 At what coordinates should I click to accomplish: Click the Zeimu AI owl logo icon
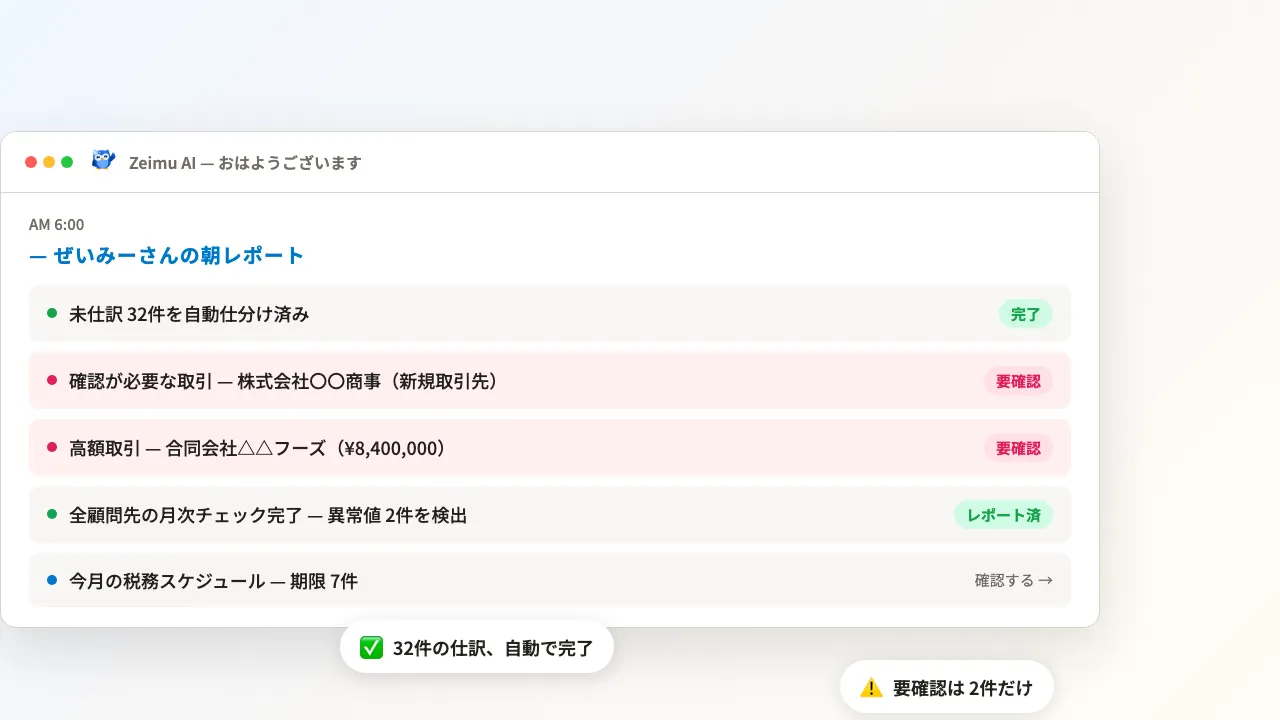tap(103, 160)
